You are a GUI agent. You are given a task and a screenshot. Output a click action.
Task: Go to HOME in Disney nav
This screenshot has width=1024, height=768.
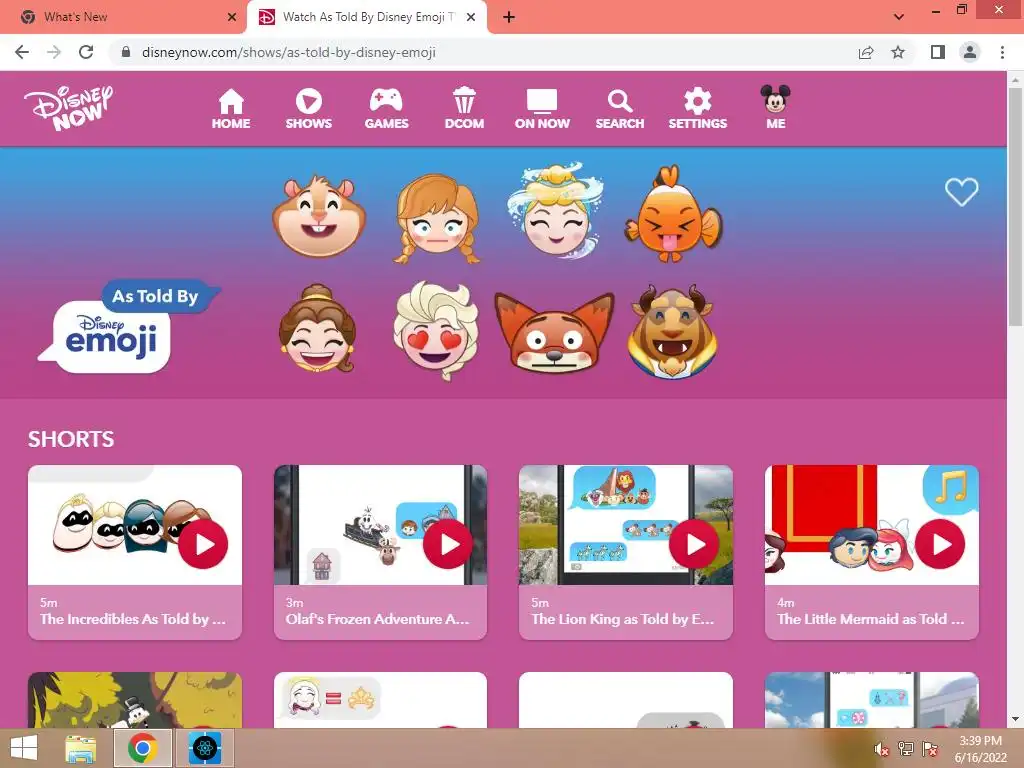click(231, 108)
